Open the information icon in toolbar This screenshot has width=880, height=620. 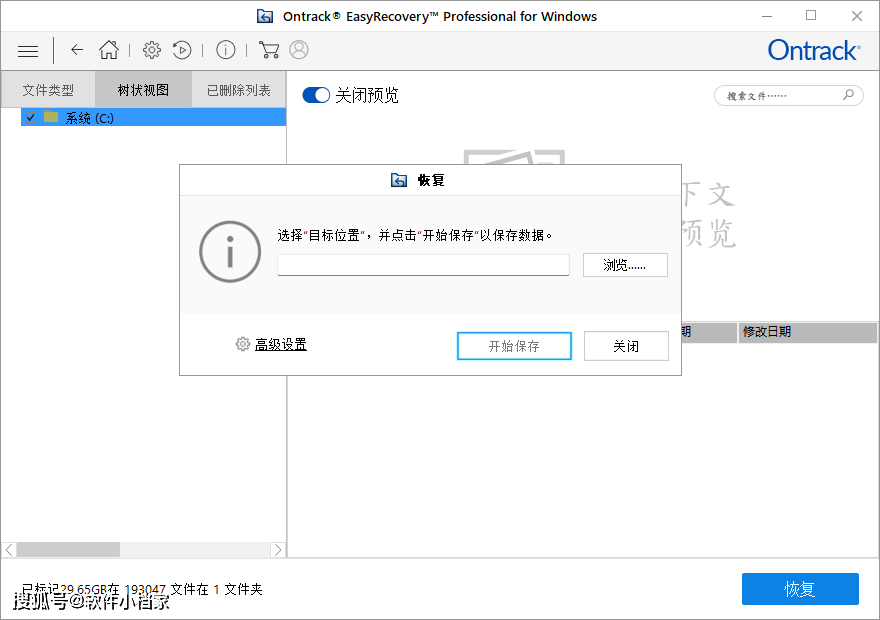[226, 50]
